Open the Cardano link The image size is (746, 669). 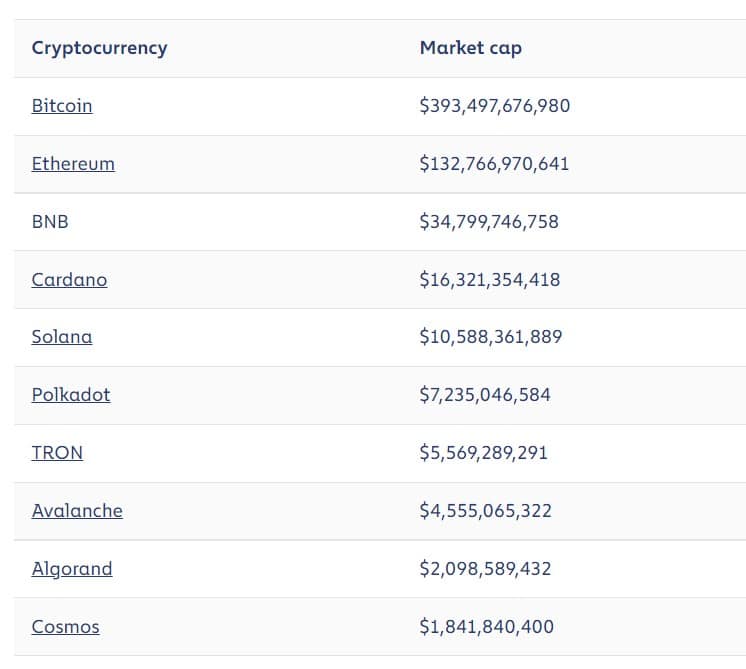click(x=69, y=280)
